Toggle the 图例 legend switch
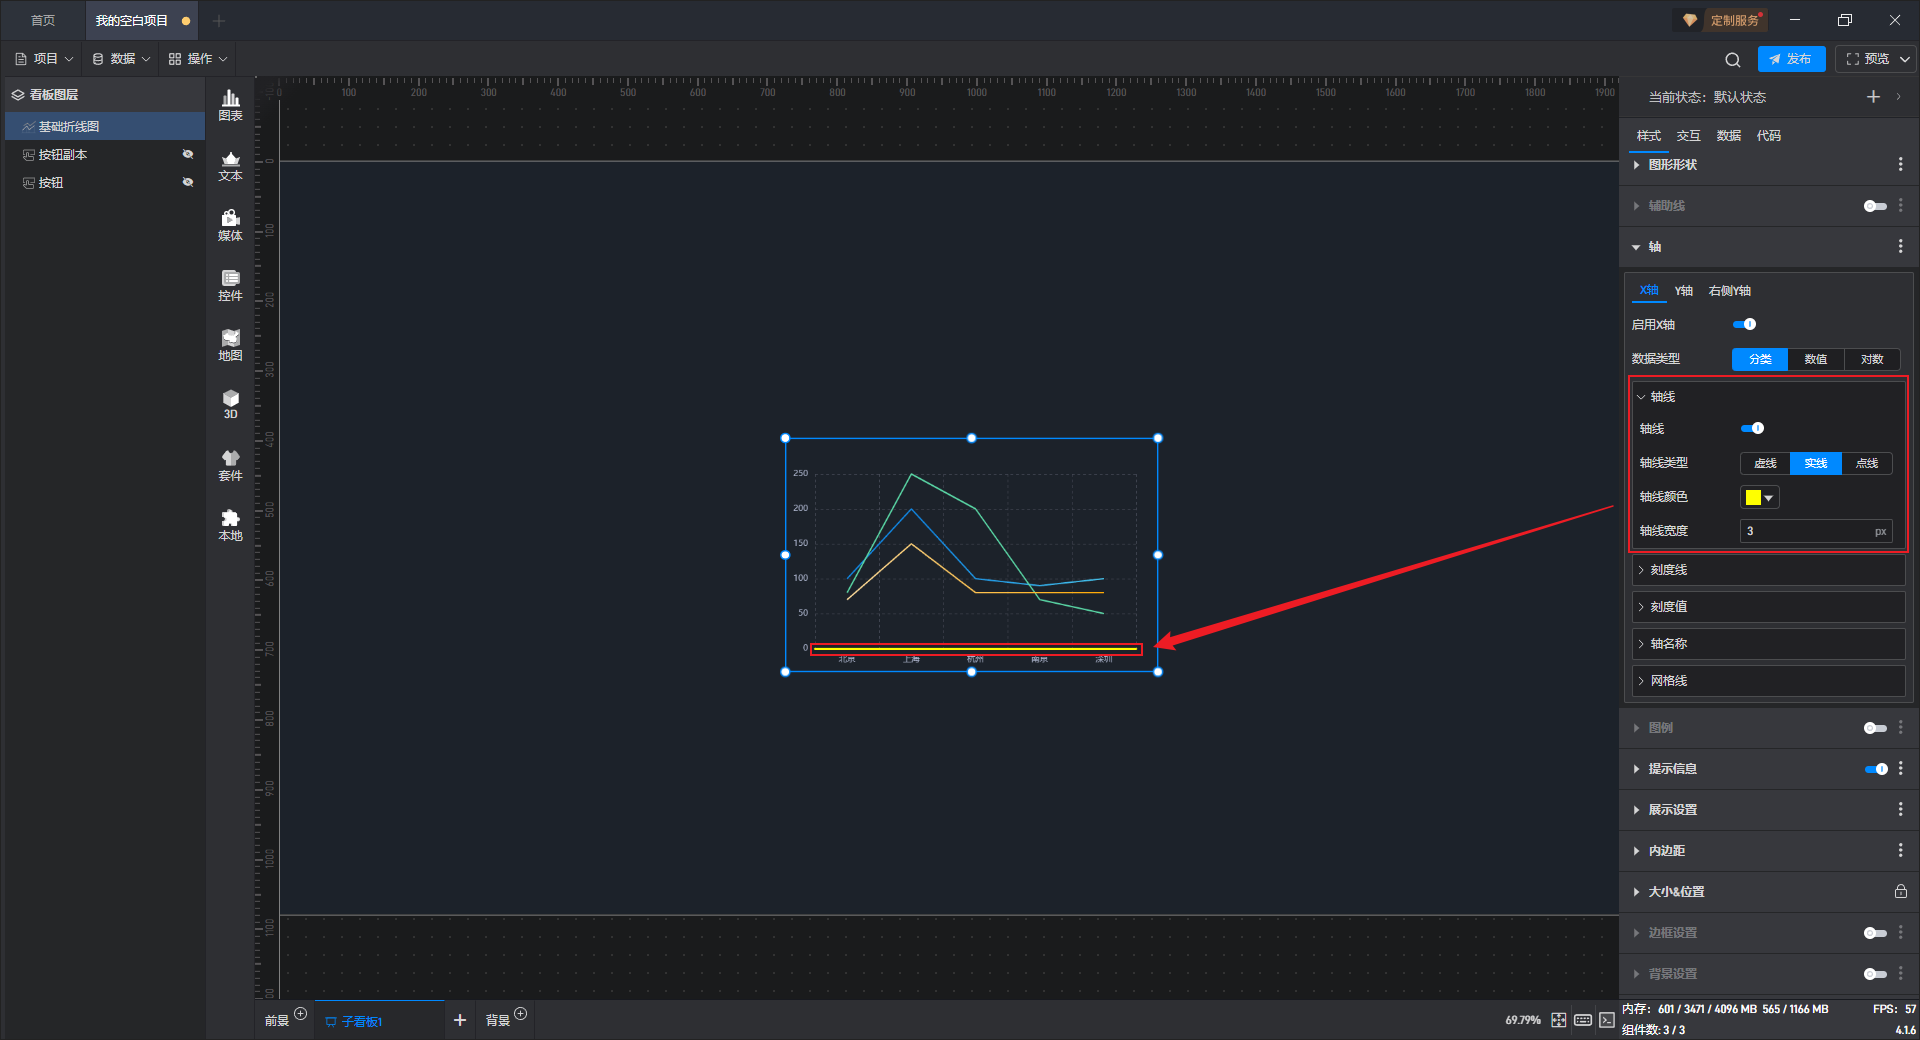Image resolution: width=1920 pixels, height=1040 pixels. pos(1875,728)
